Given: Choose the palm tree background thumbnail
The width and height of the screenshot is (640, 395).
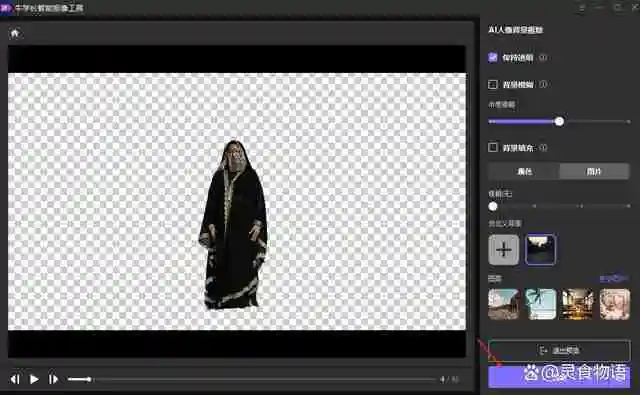Looking at the screenshot, I should (x=540, y=304).
